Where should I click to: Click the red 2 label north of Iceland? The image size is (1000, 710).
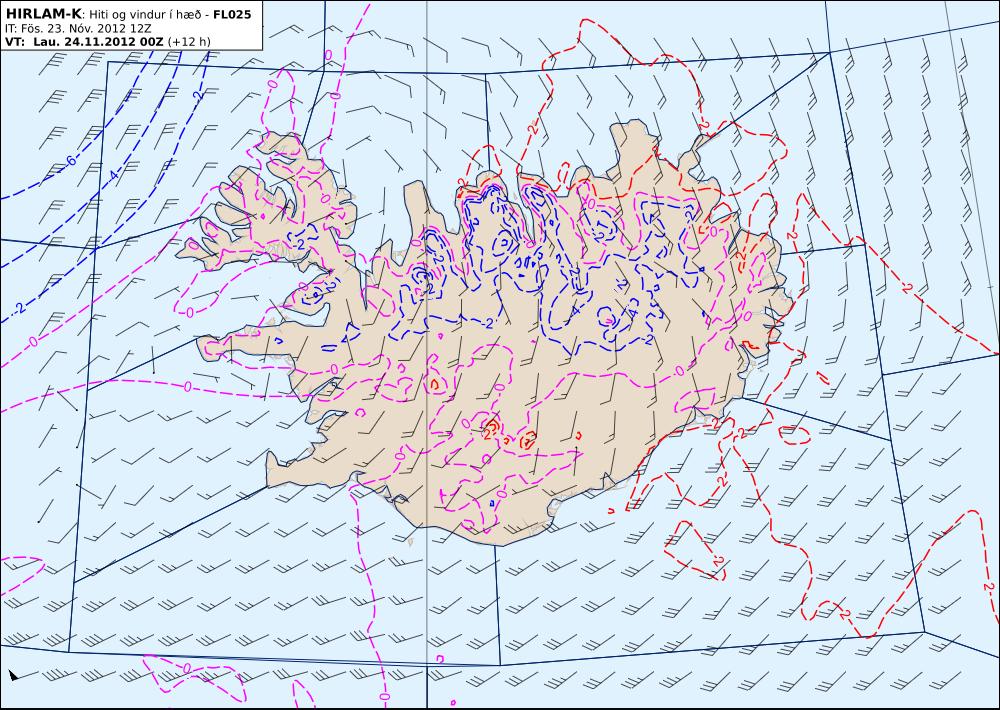click(x=532, y=128)
